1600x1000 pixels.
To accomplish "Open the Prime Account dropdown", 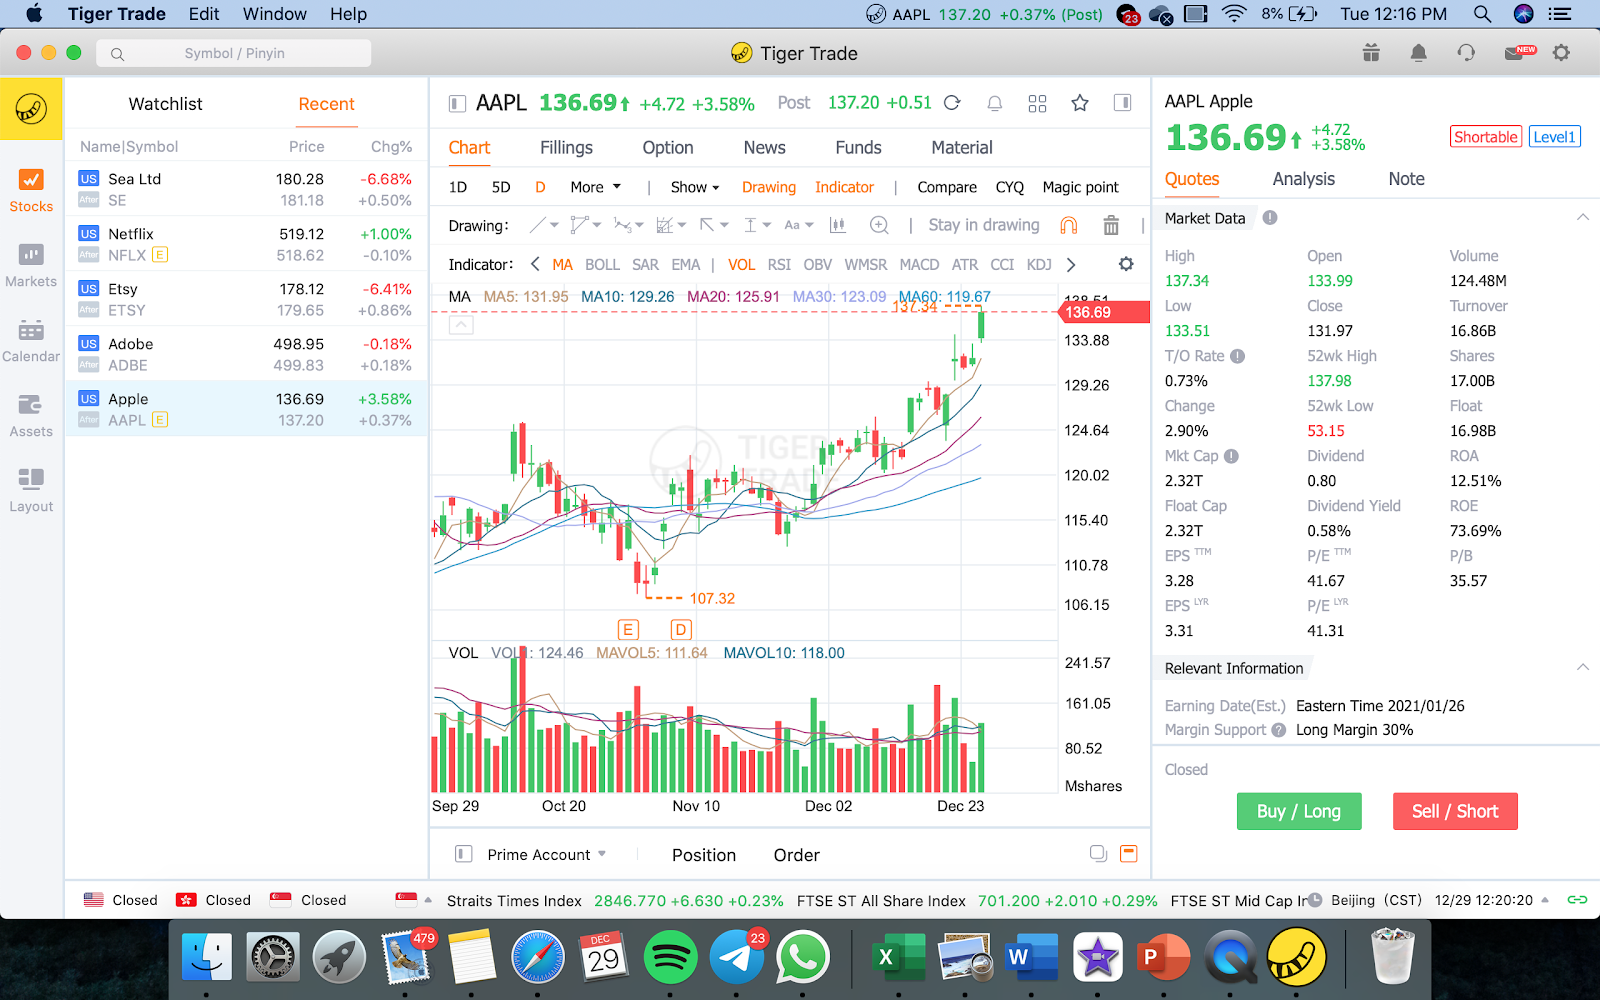I will click(547, 855).
